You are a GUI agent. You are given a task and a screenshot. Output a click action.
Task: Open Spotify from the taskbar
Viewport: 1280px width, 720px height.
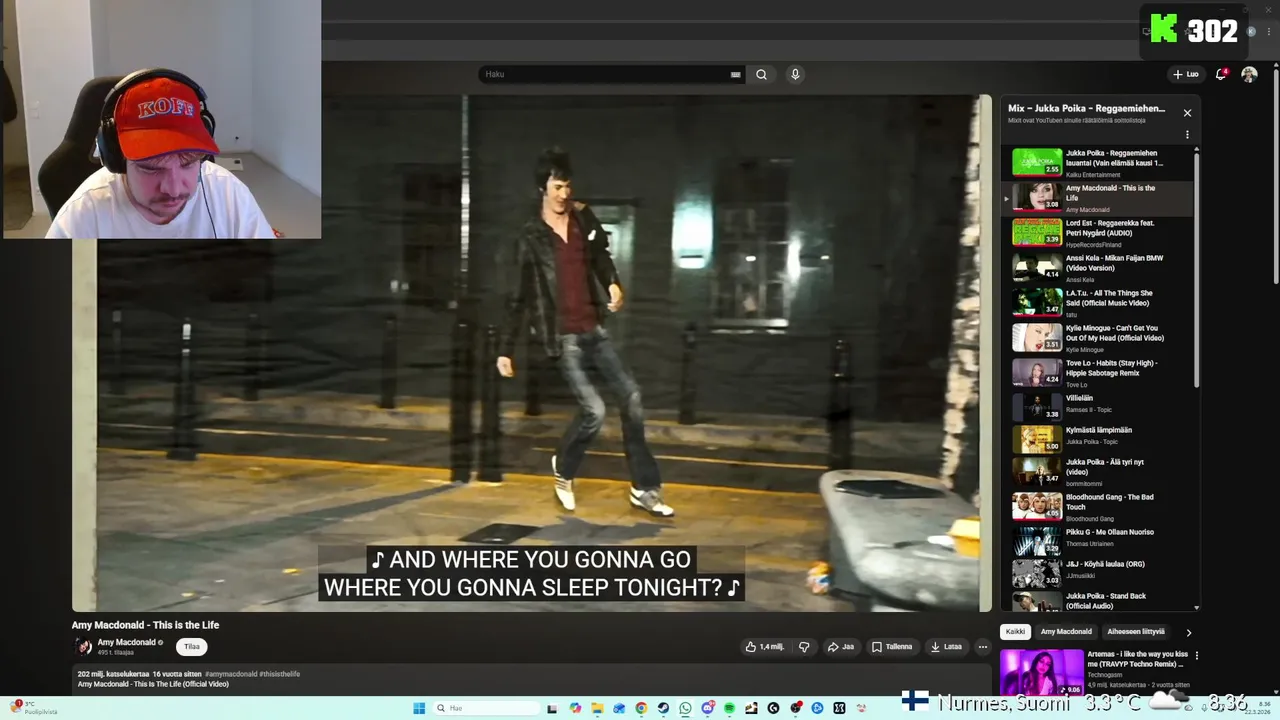click(x=729, y=708)
